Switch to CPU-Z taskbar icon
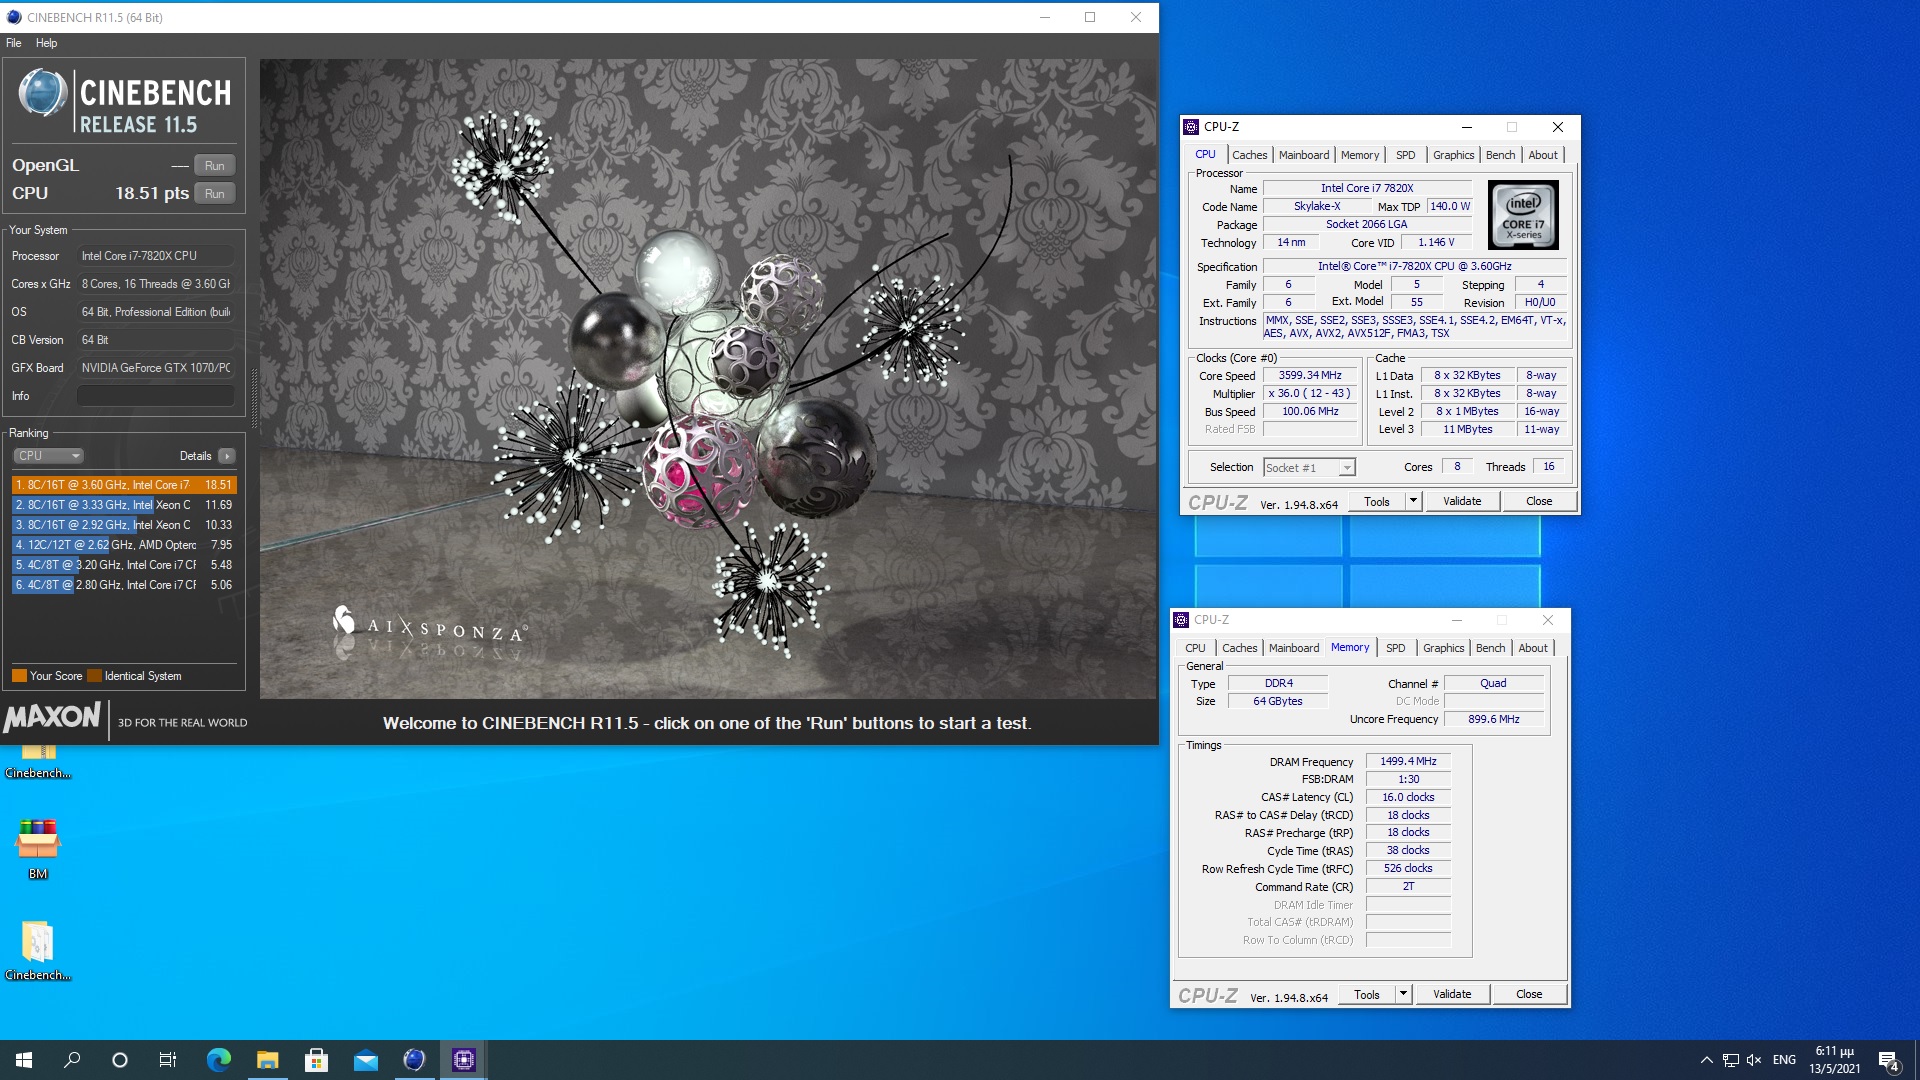The width and height of the screenshot is (1920, 1080). (x=463, y=1060)
